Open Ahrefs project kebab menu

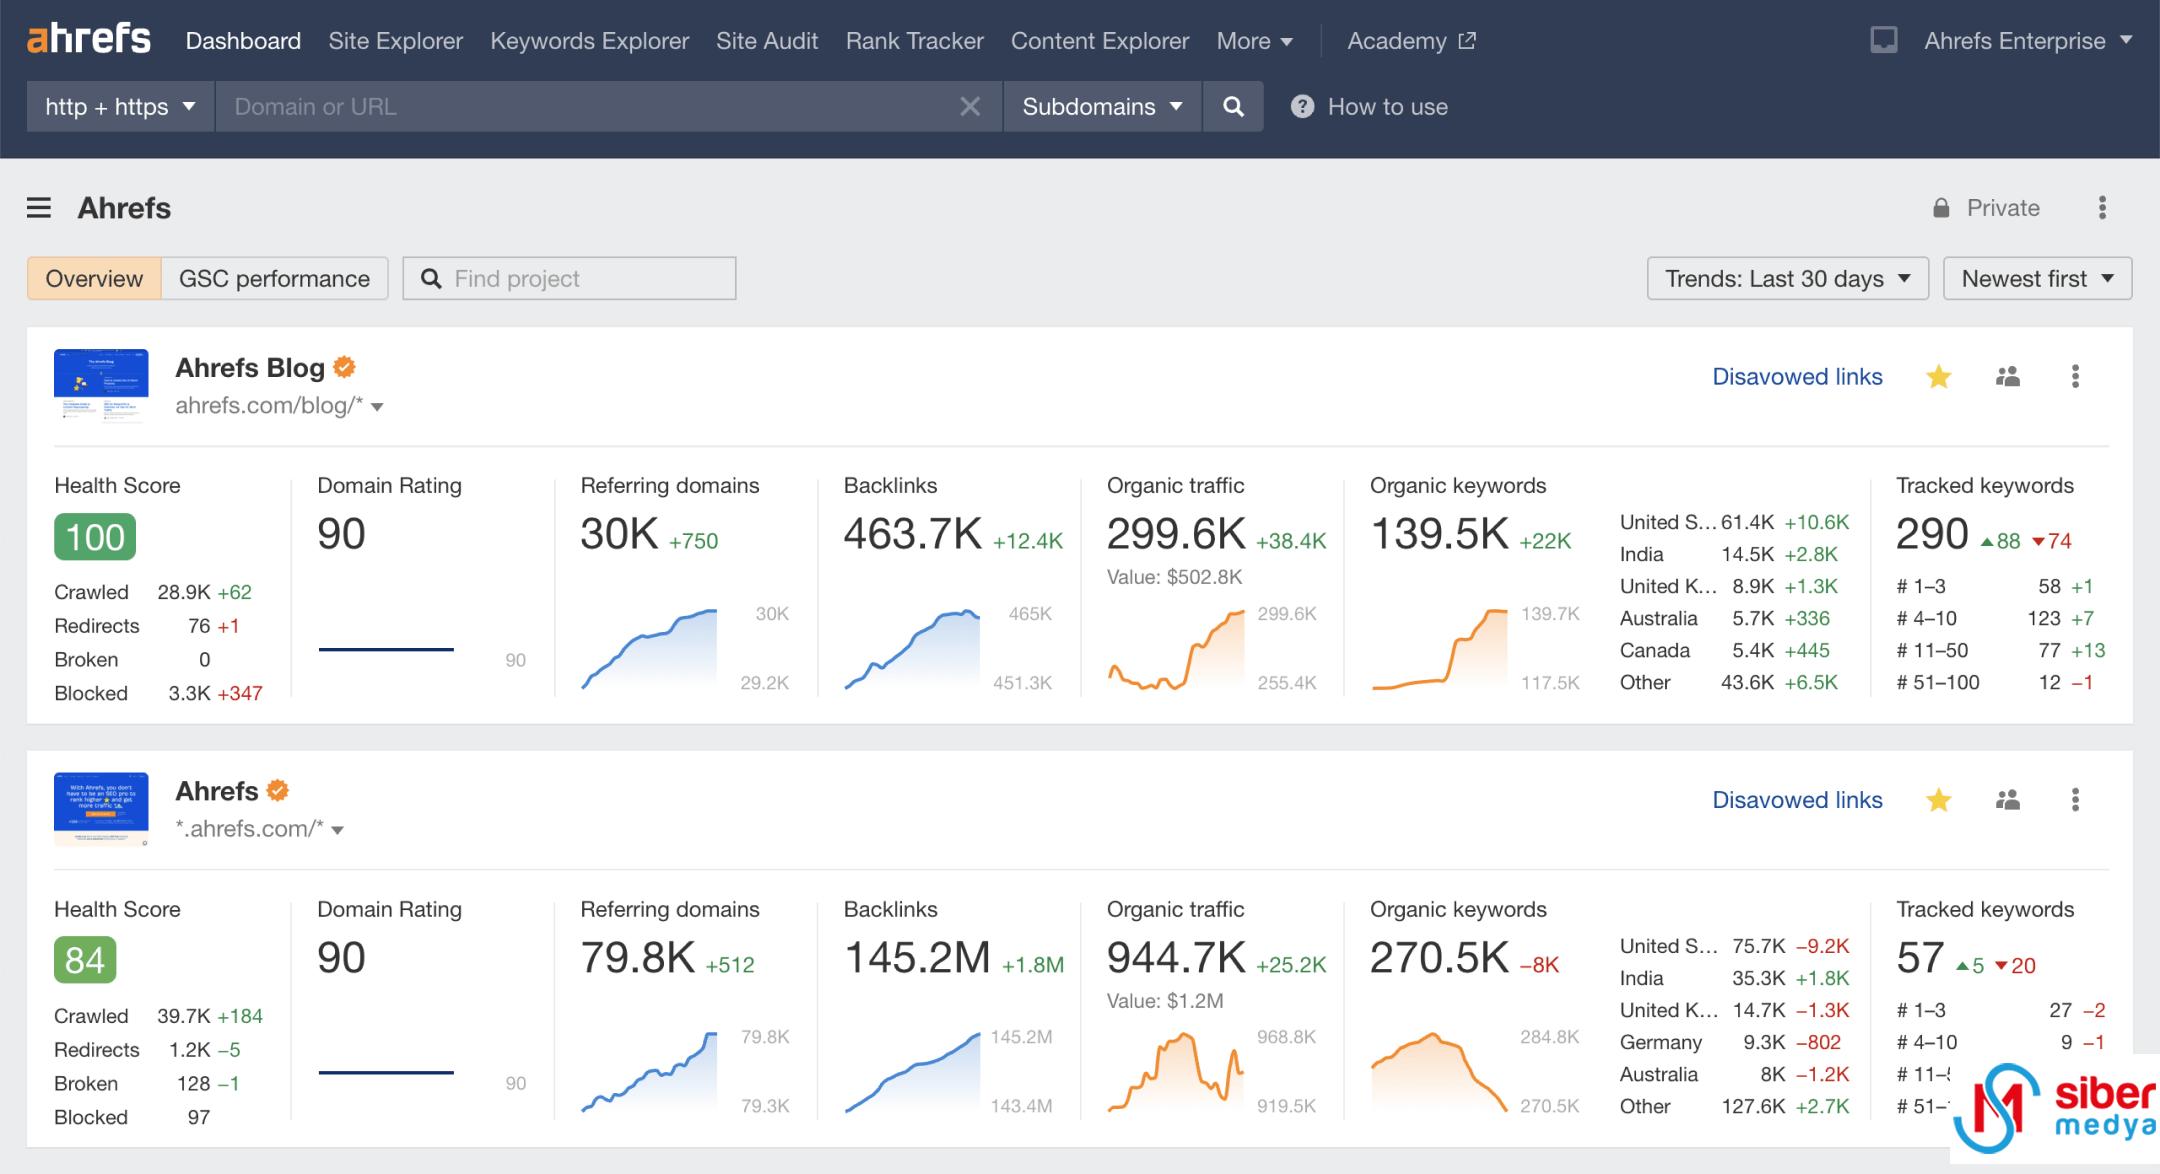click(2075, 800)
